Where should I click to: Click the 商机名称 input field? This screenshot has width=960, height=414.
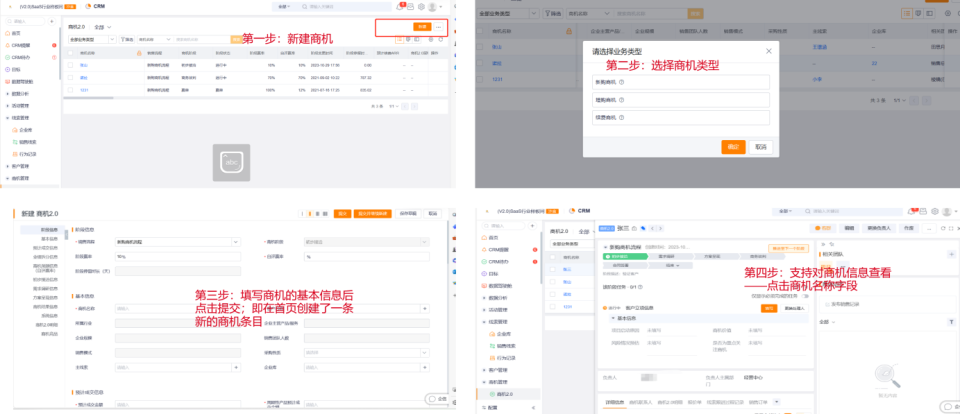coord(178,308)
